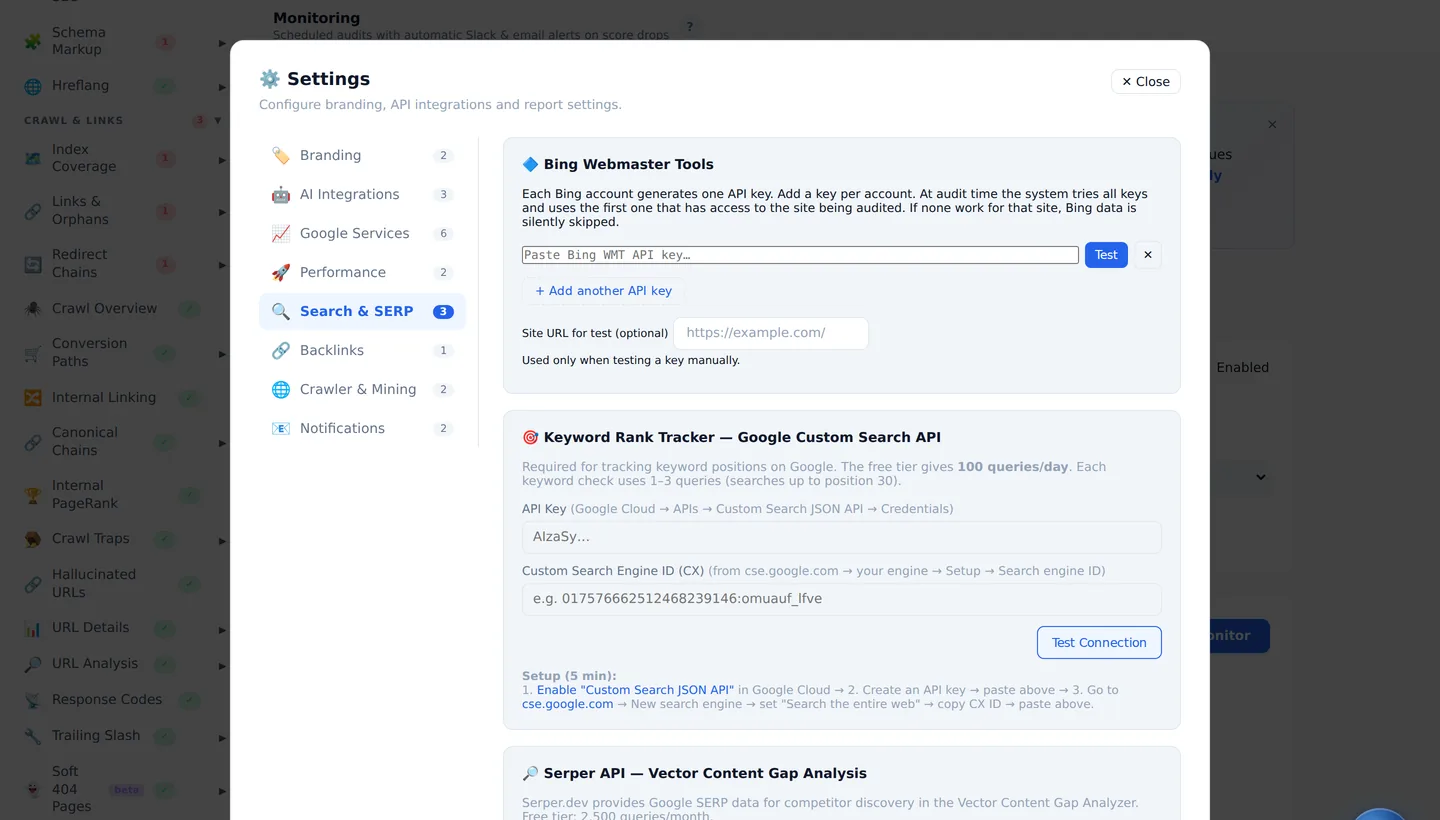Expand the Redirect Chains submenu arrow
Image resolution: width=1440 pixels, height=820 pixels.
pos(222,265)
